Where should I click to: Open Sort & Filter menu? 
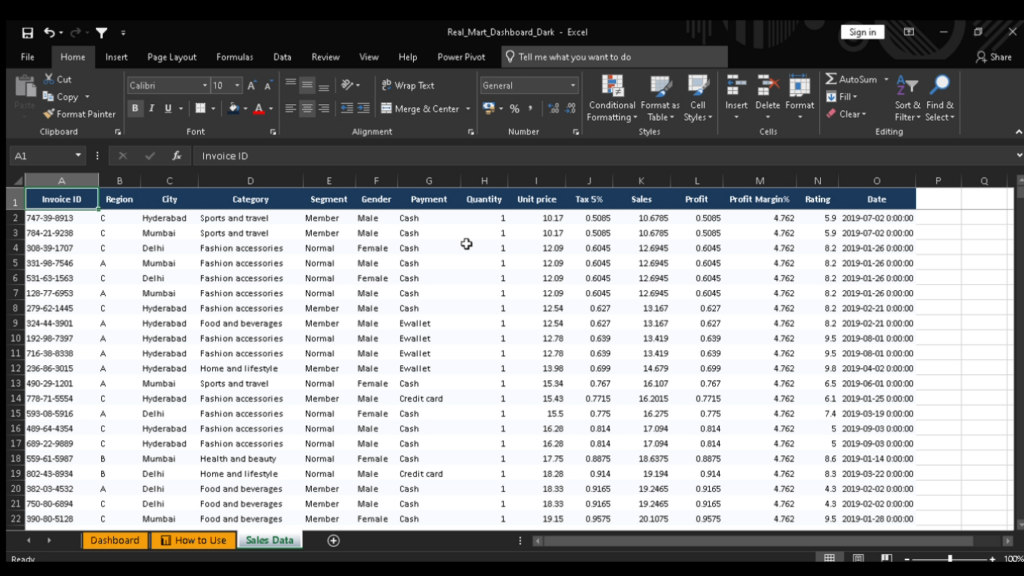(x=907, y=98)
